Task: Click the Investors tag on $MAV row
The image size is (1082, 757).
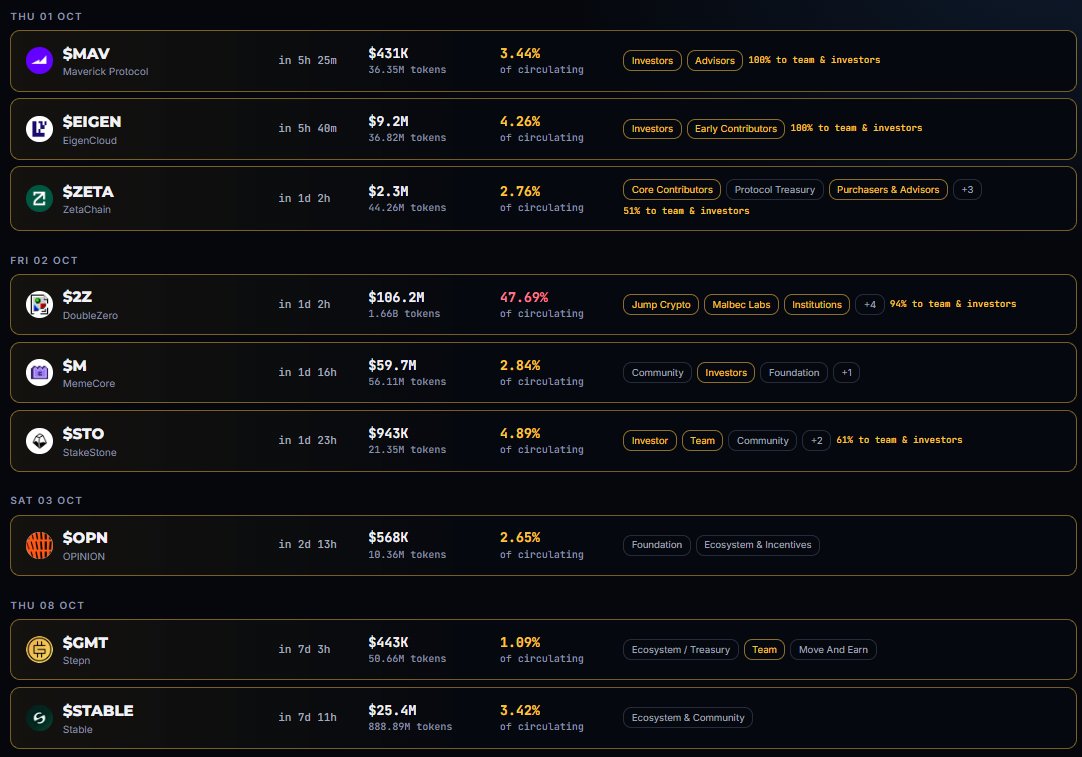Action: pos(652,61)
